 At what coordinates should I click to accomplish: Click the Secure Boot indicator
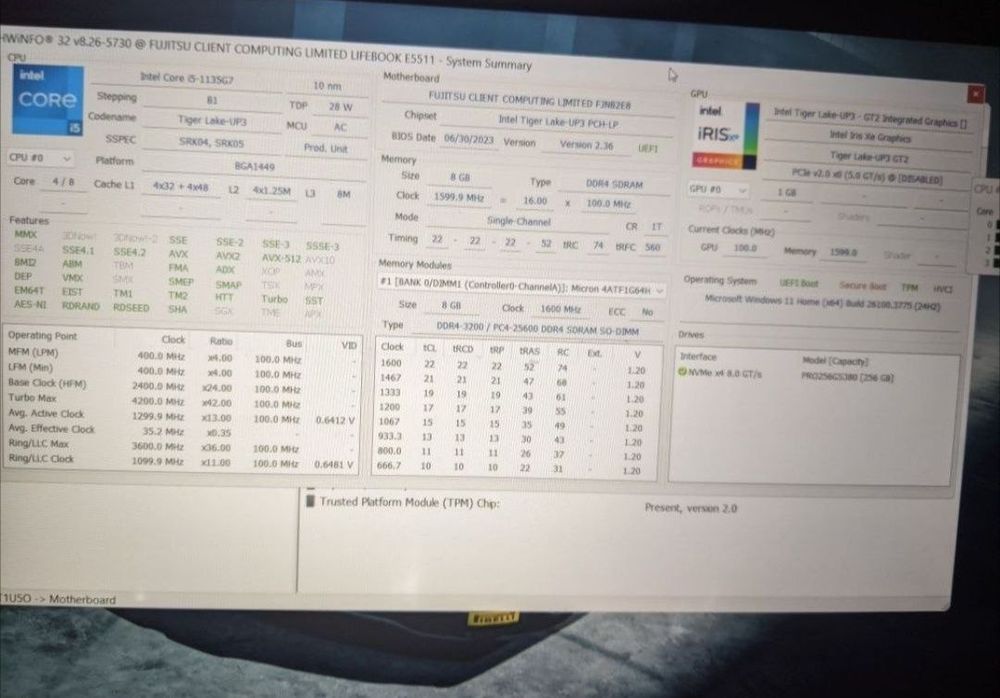point(862,285)
